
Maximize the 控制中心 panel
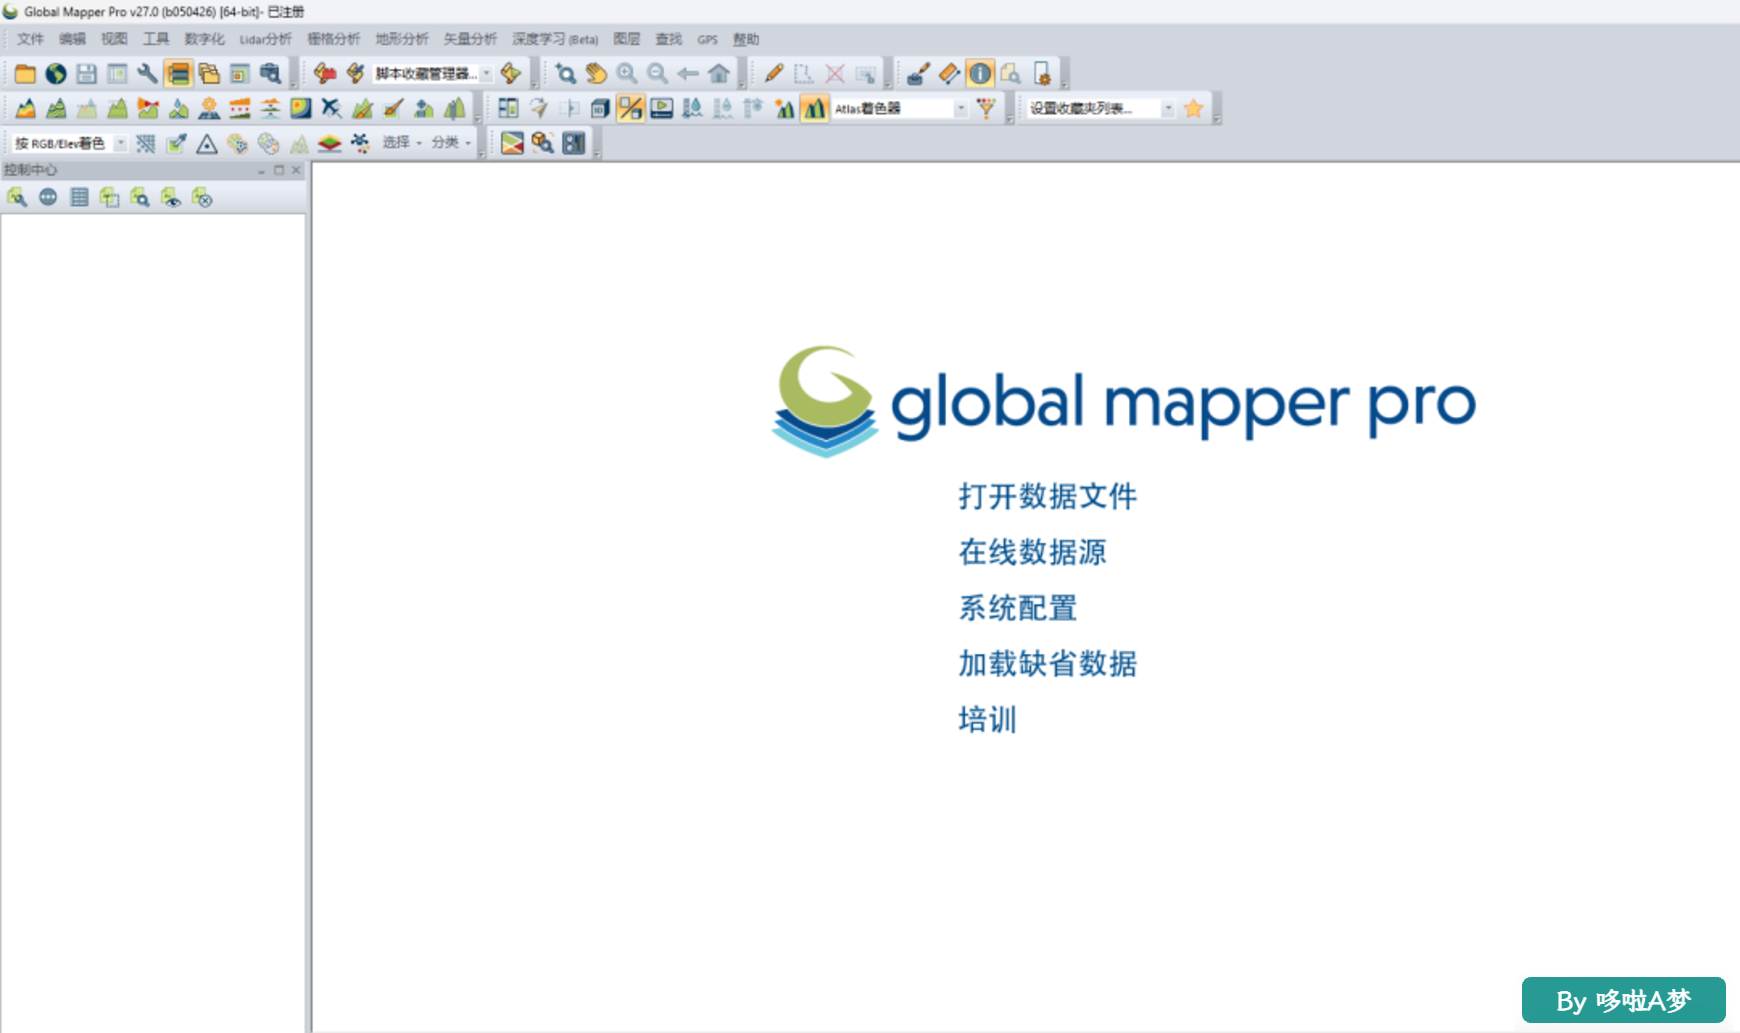click(x=279, y=170)
